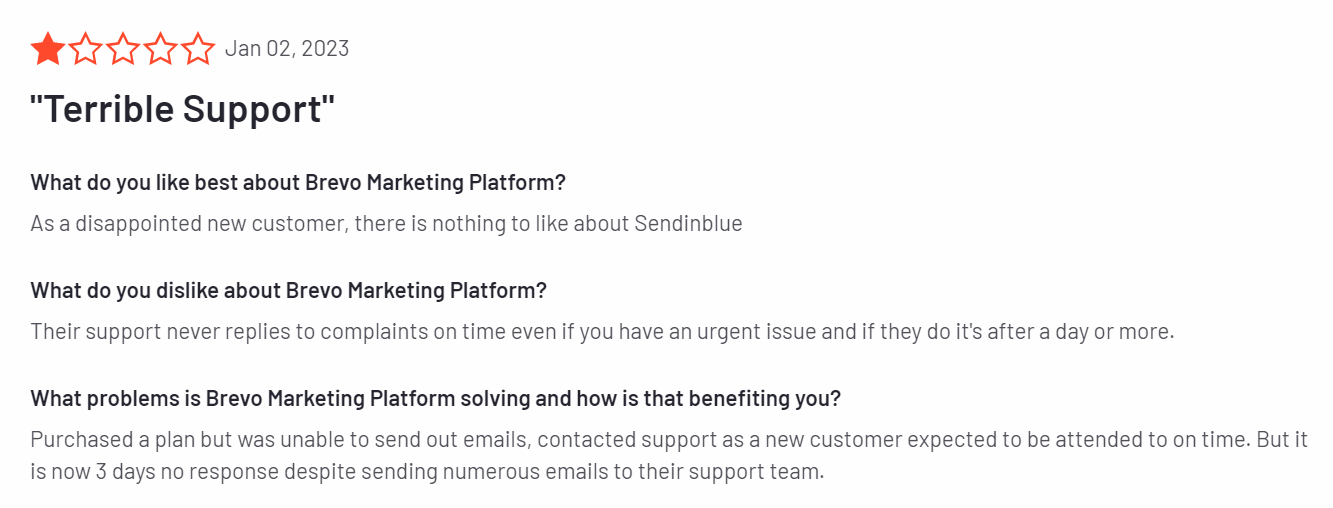Click the first filled red star
Viewport: 1333px width, 508px height.
pyautogui.click(x=47, y=48)
